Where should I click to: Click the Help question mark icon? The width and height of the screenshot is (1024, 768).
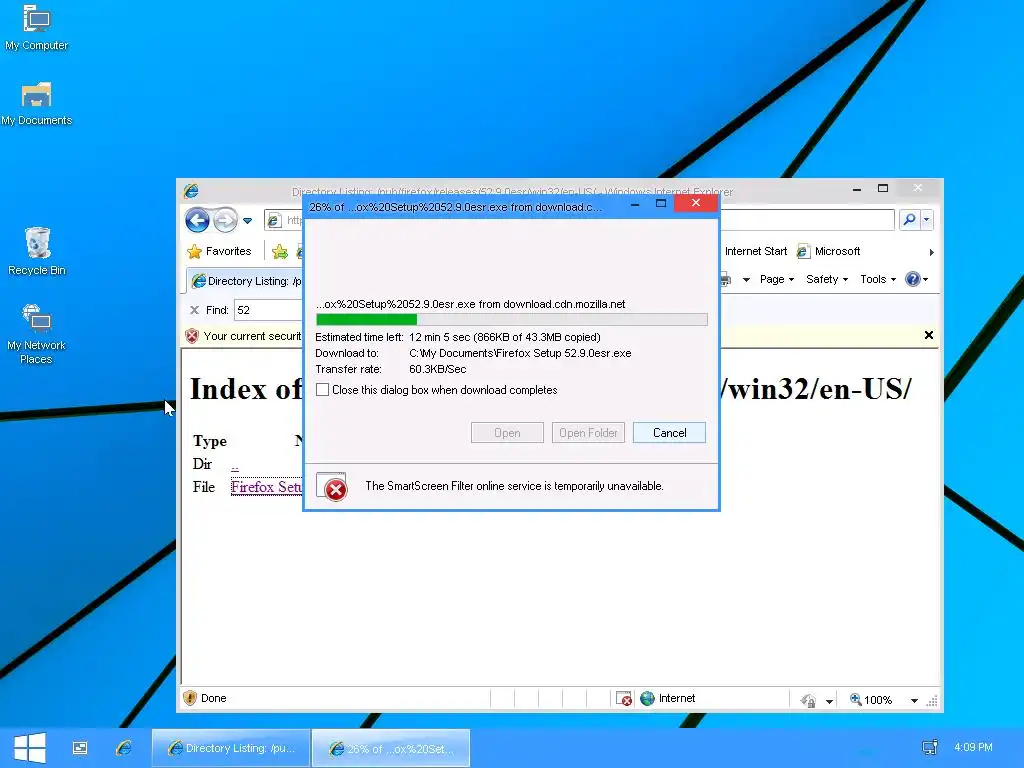(x=912, y=280)
